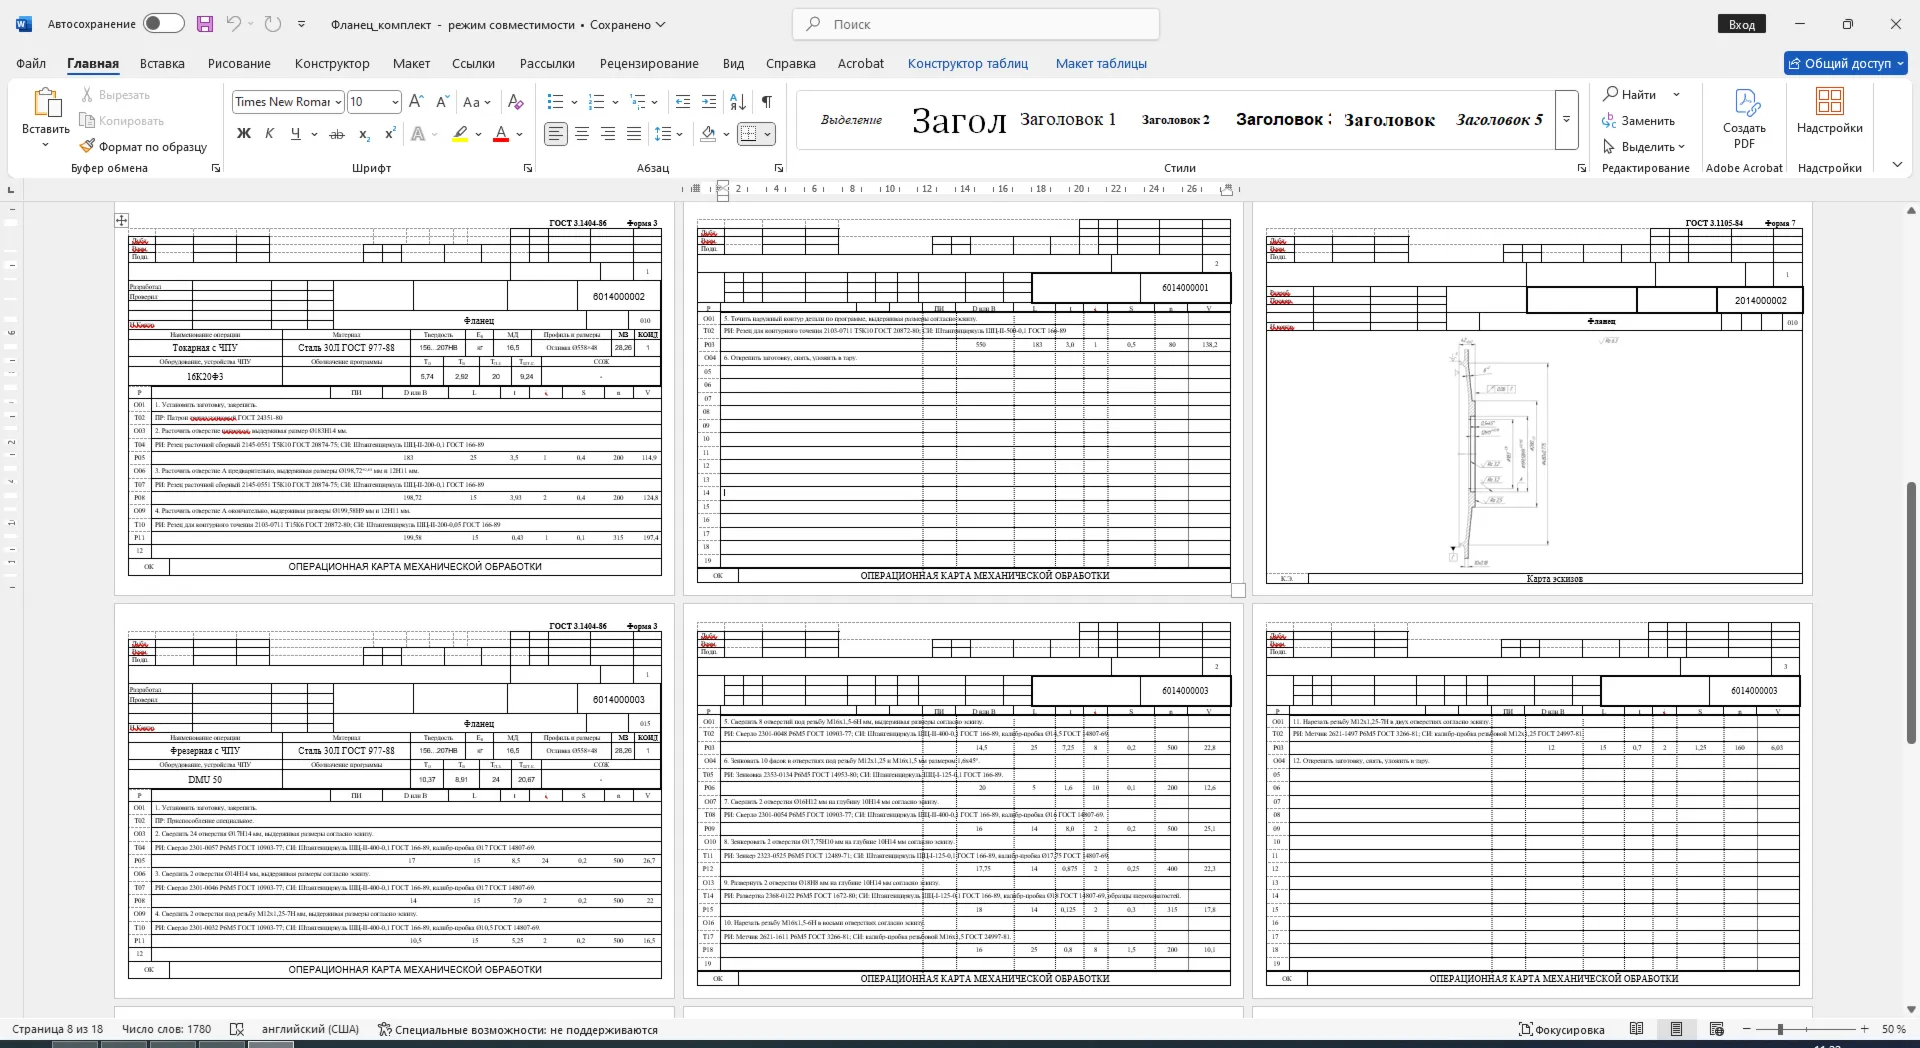Toggle the Автосохранение switch
This screenshot has width=1920, height=1048.
163,24
